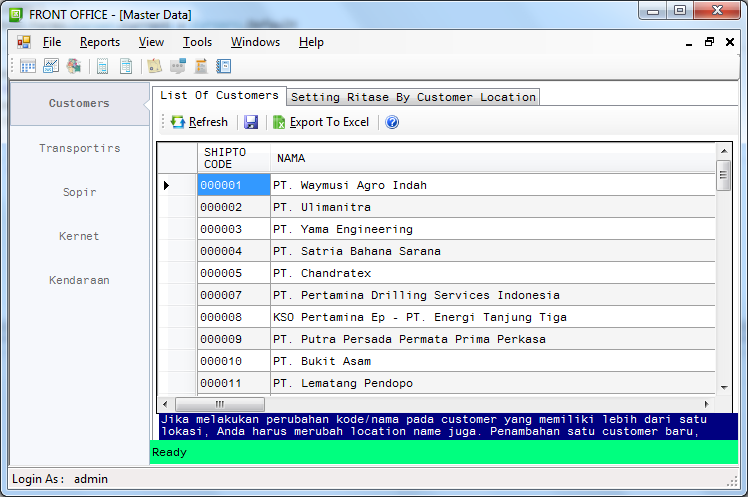The height and width of the screenshot is (497, 748).
Task: Click the pinned notes toolbar icon
Action: (155, 66)
